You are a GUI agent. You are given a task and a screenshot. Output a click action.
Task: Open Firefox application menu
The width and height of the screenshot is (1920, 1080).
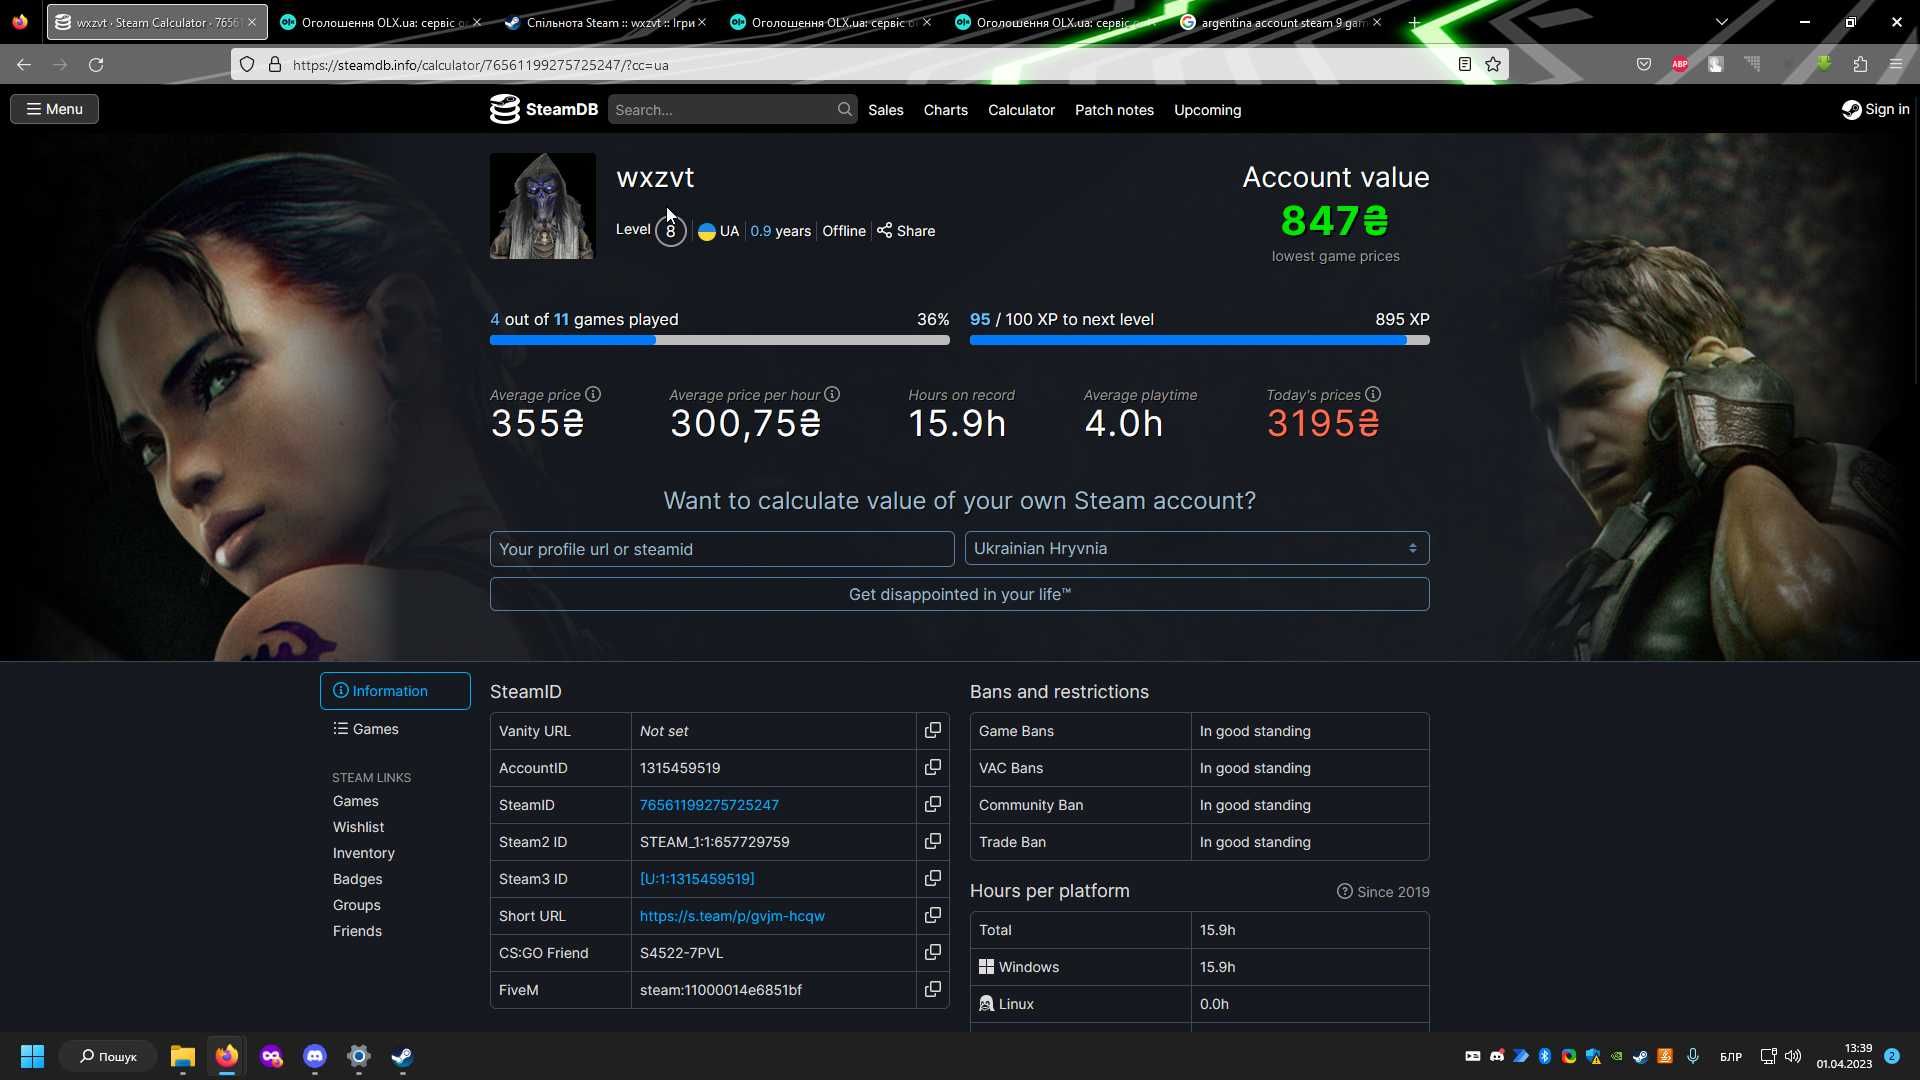[1896, 64]
